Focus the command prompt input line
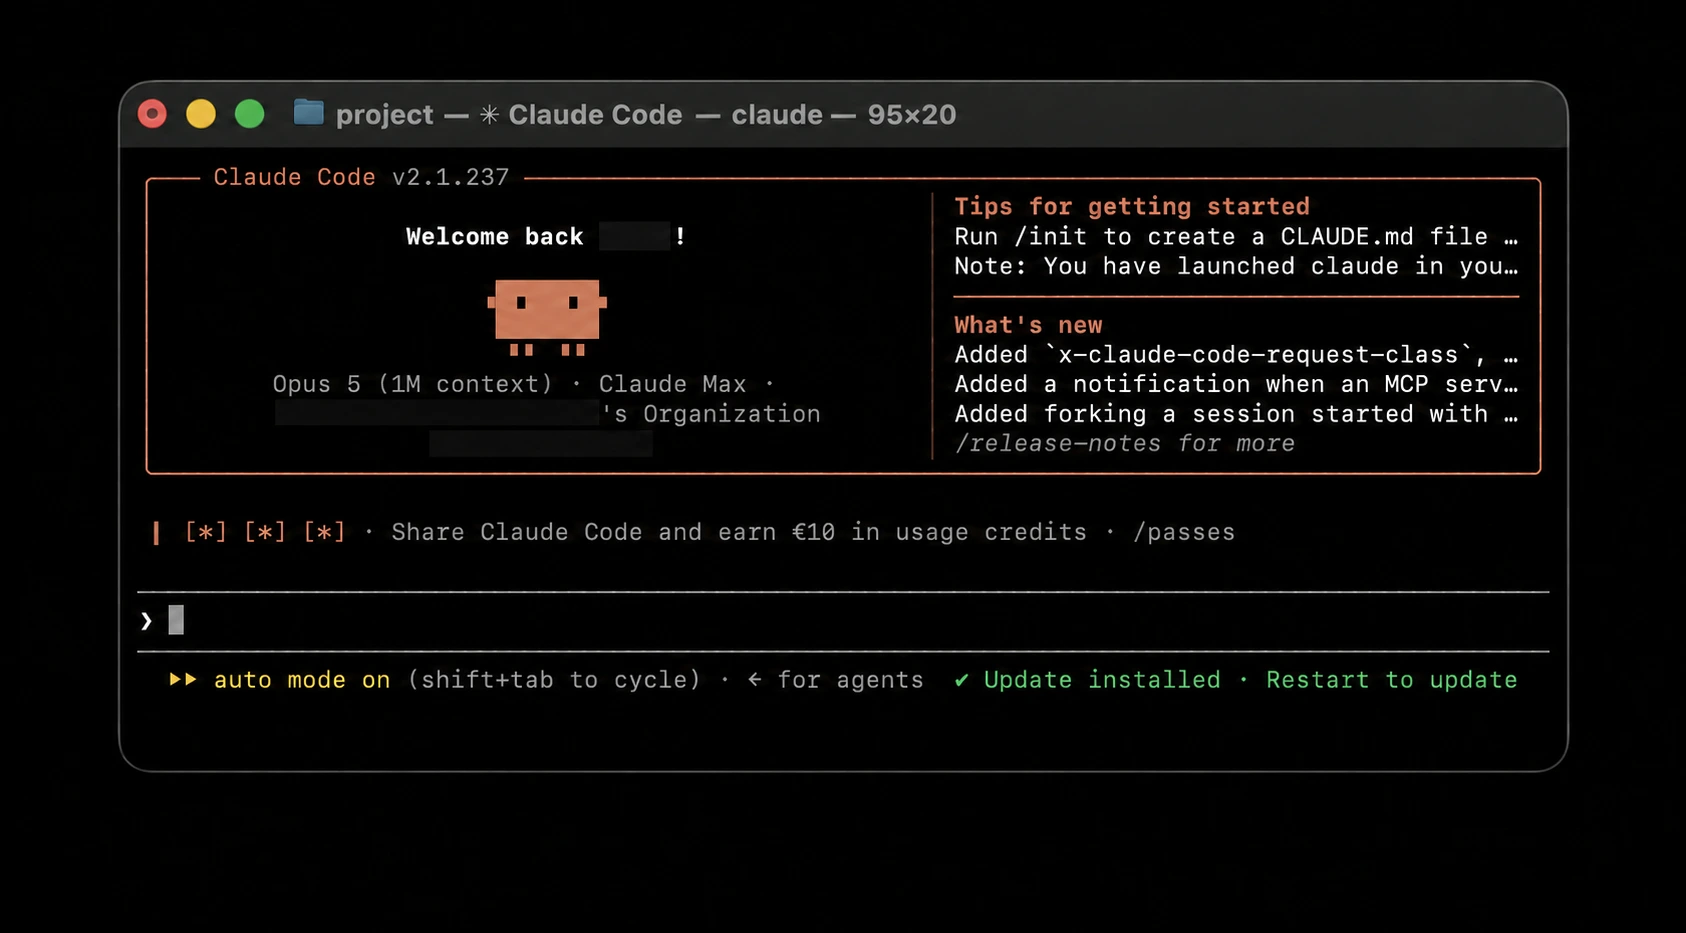1686x933 pixels. coord(843,621)
